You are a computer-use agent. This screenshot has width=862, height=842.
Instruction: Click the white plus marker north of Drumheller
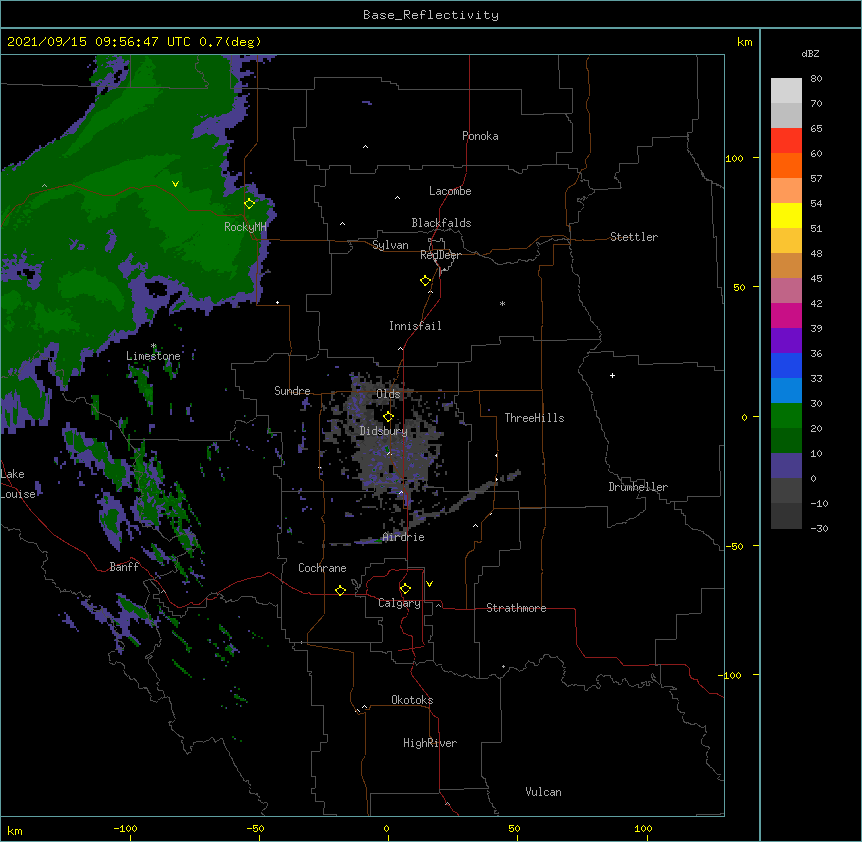coord(612,375)
